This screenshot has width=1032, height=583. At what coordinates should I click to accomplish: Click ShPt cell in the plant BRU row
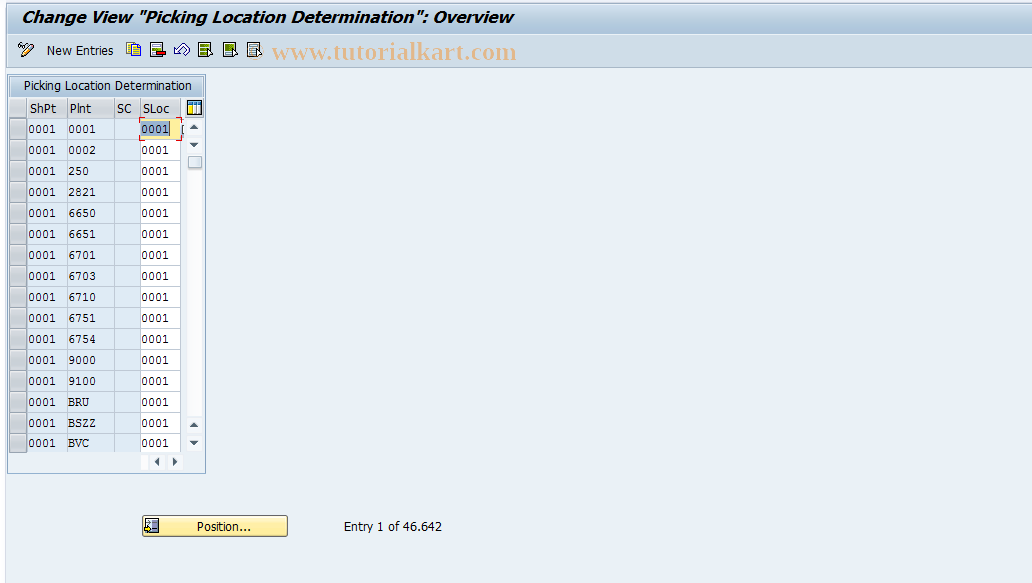pyautogui.click(x=47, y=402)
